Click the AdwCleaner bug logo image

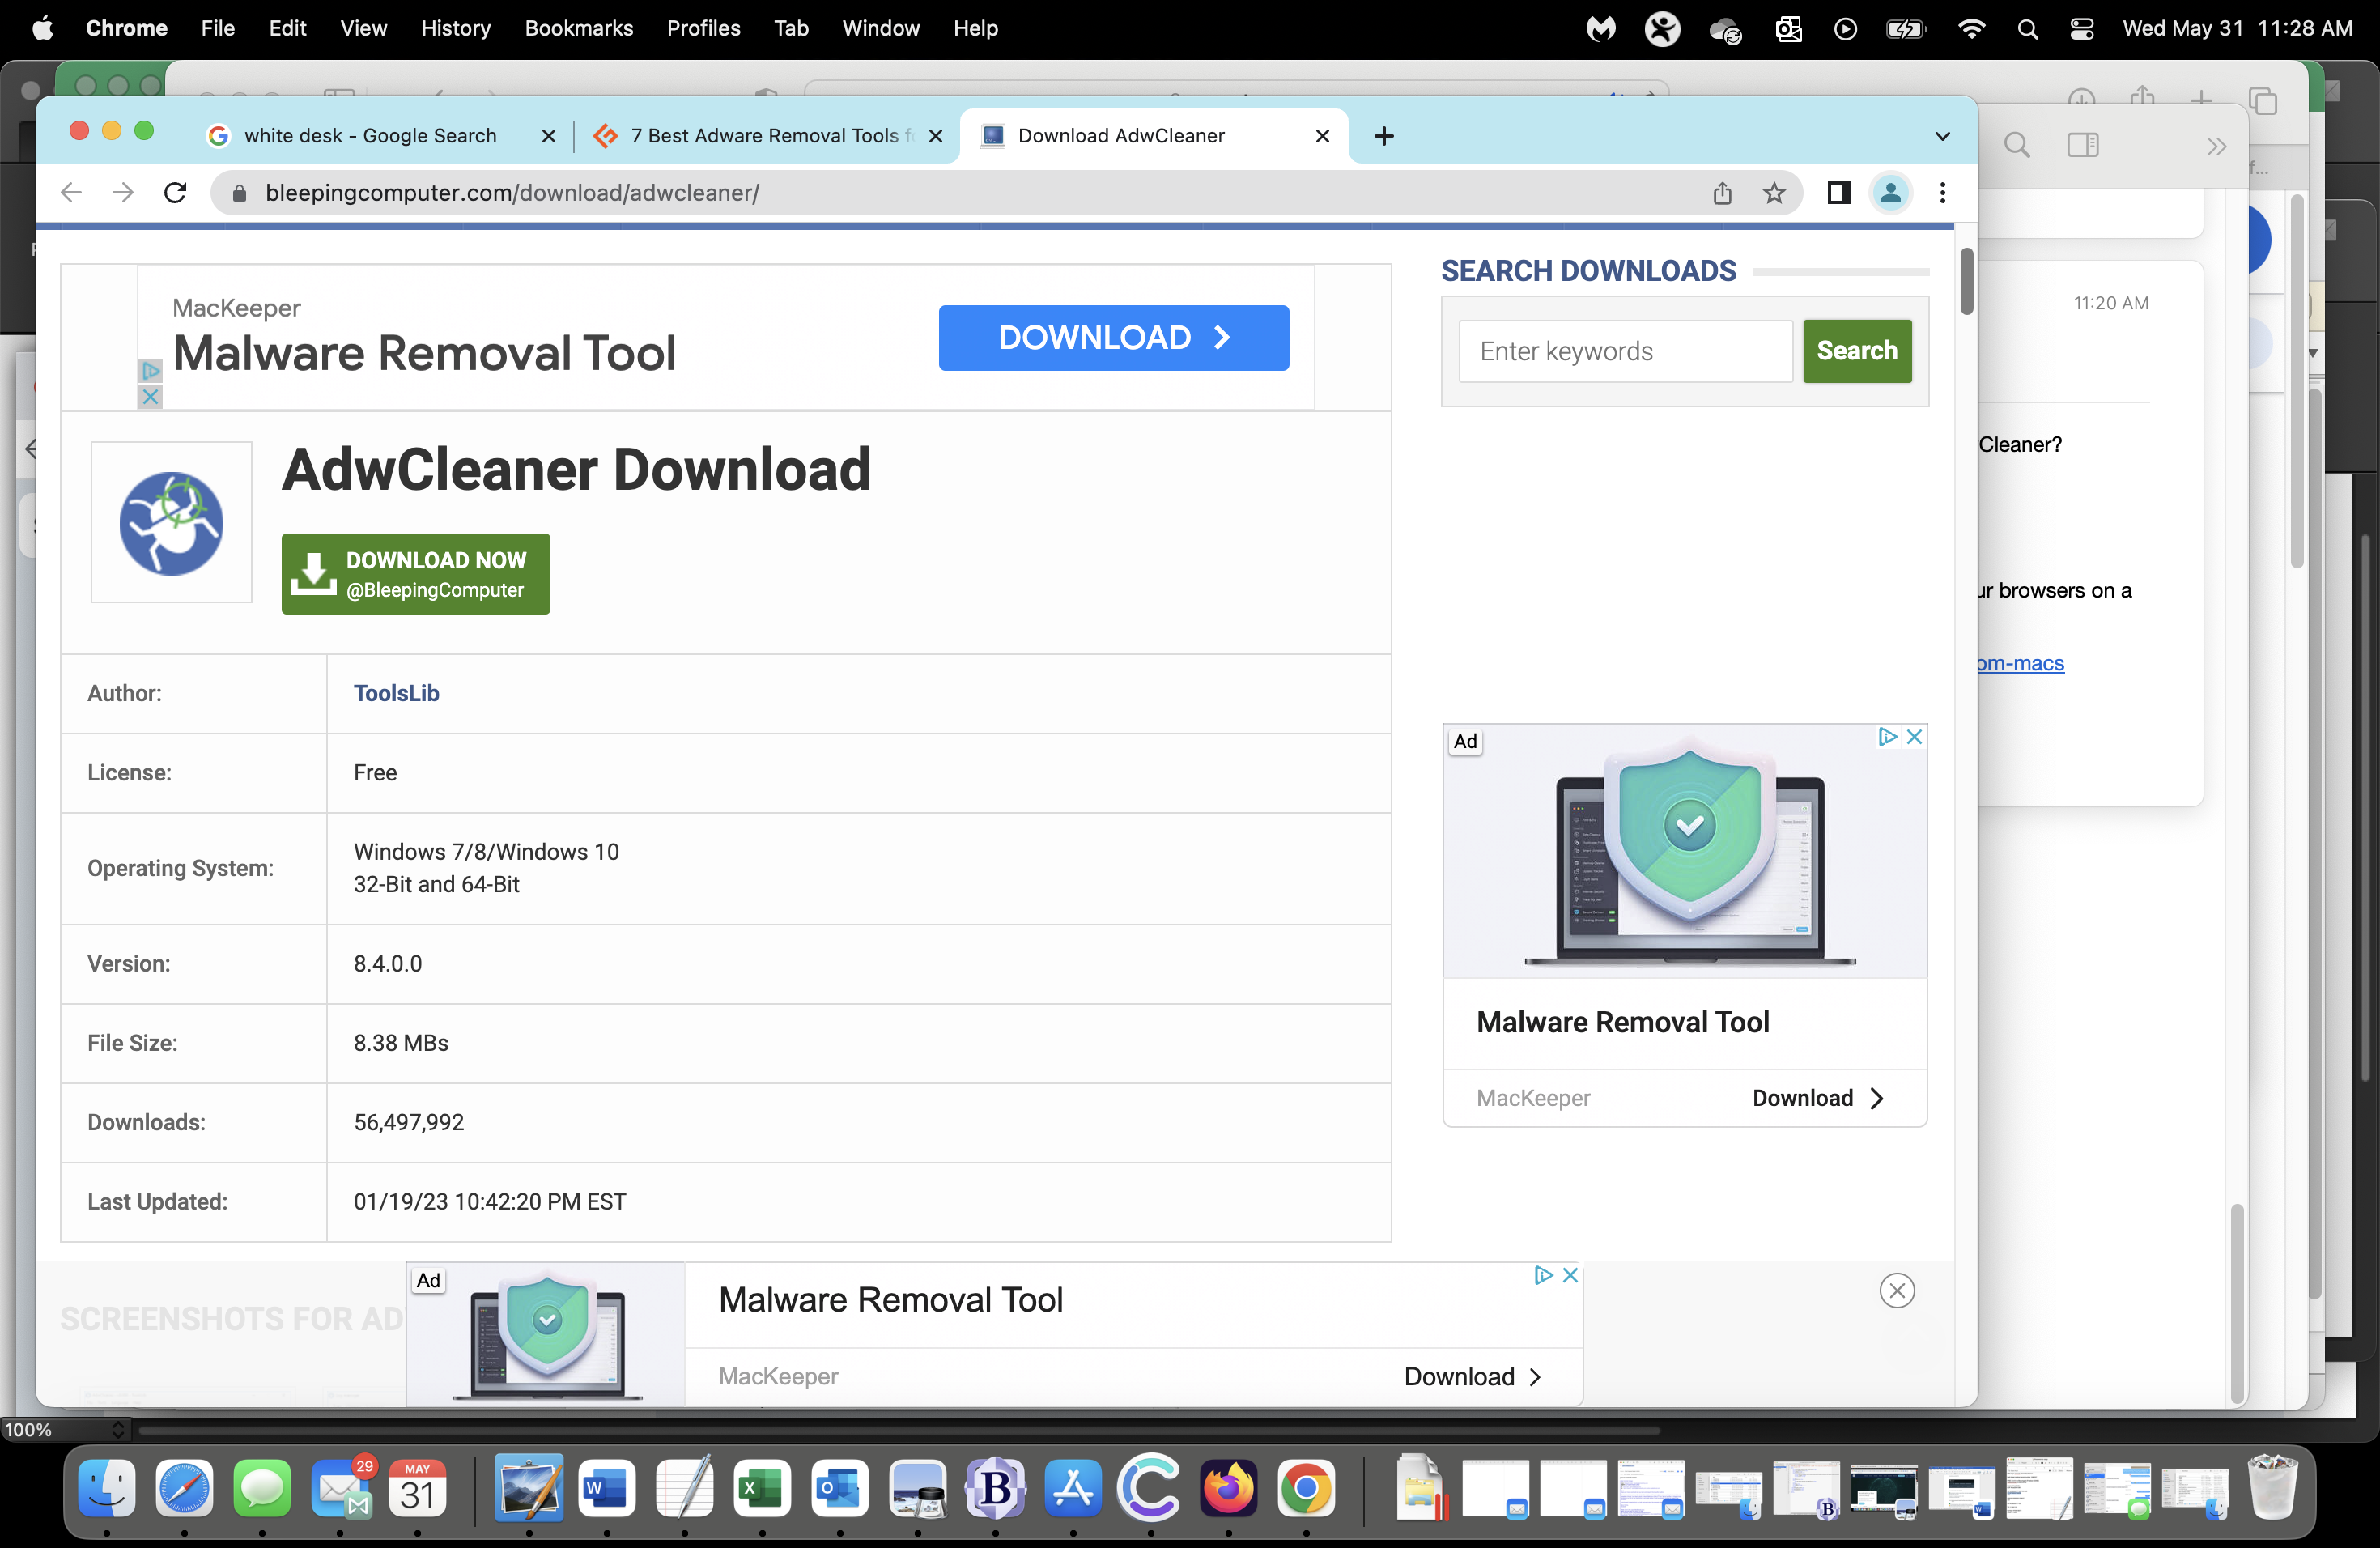tap(171, 523)
